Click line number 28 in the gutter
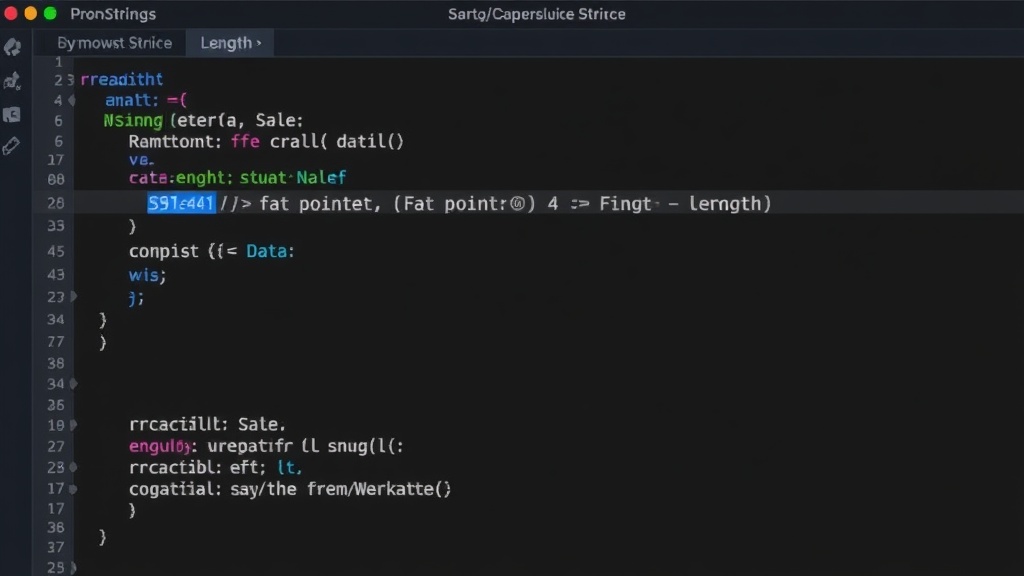 click(x=56, y=203)
